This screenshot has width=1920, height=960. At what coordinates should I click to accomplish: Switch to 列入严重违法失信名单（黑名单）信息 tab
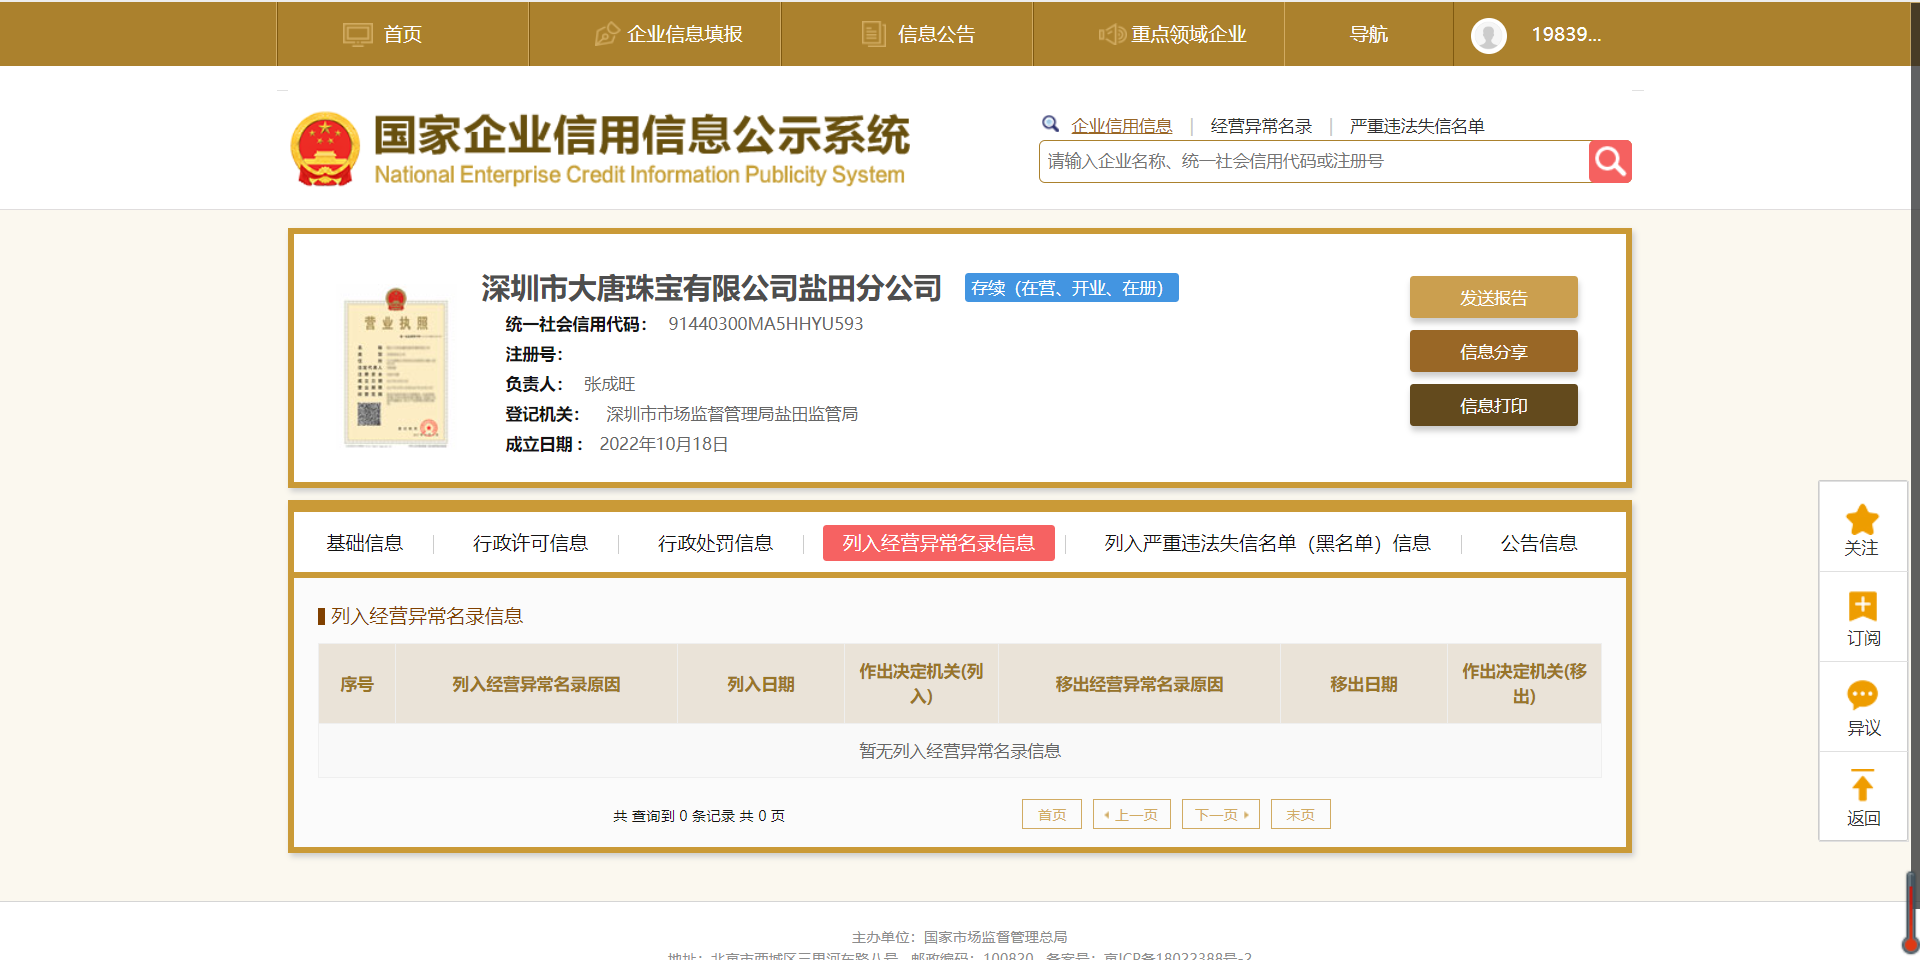[1267, 543]
